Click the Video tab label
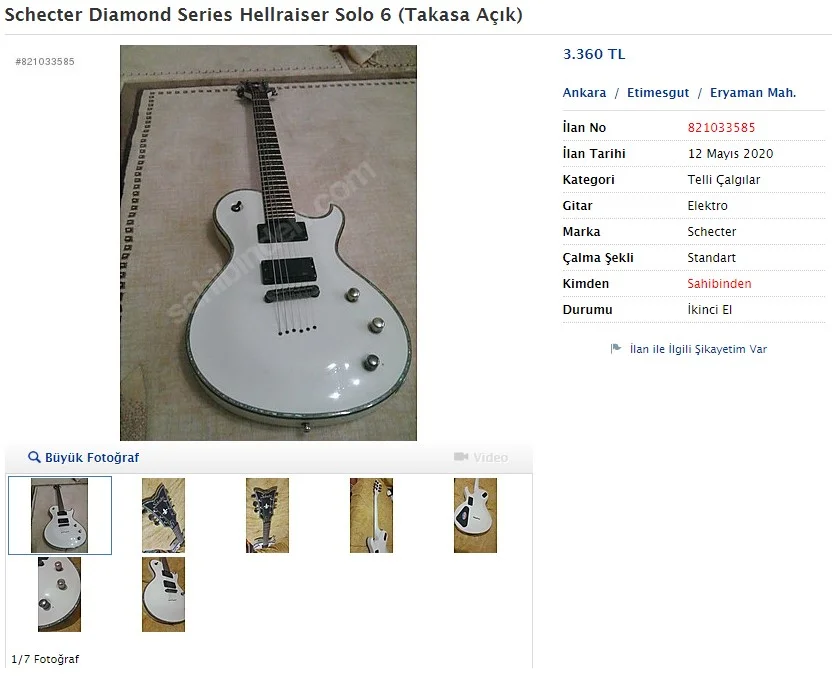The width and height of the screenshot is (832, 677). point(490,457)
